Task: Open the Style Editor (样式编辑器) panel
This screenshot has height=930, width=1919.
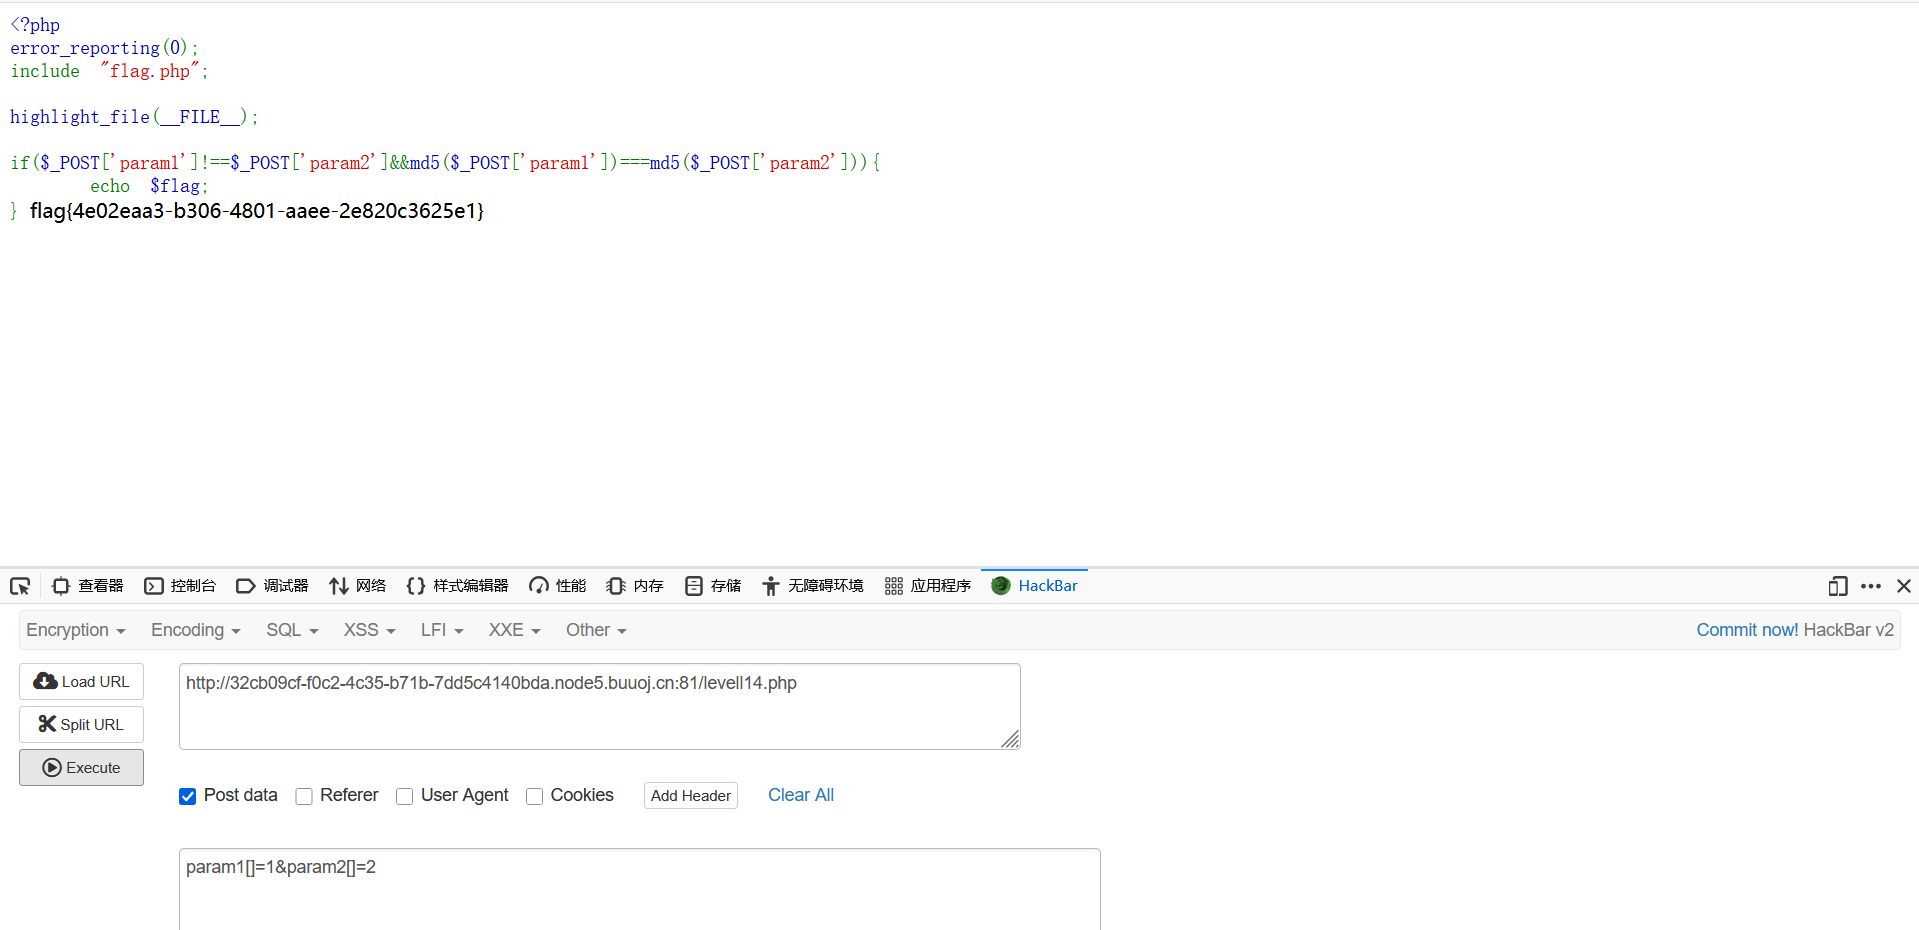Action: point(458,586)
